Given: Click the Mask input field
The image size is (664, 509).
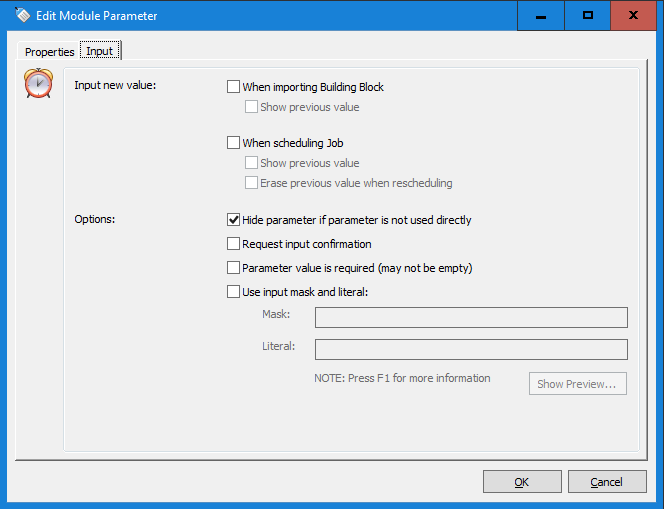Looking at the screenshot, I should tap(471, 318).
